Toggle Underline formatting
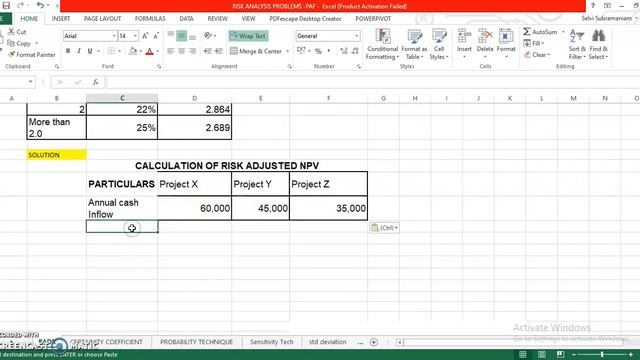Viewport: 640px width, 360px height. tap(90, 51)
